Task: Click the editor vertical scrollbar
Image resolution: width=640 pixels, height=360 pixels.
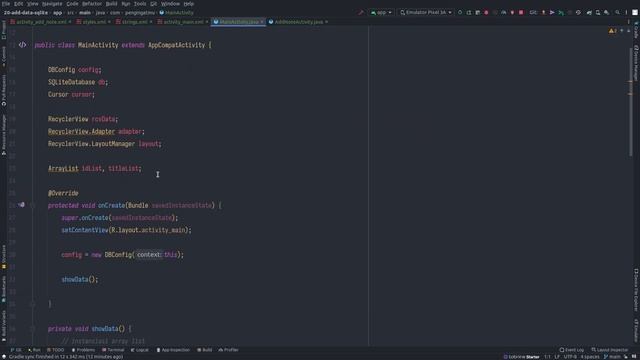Action: (631, 102)
